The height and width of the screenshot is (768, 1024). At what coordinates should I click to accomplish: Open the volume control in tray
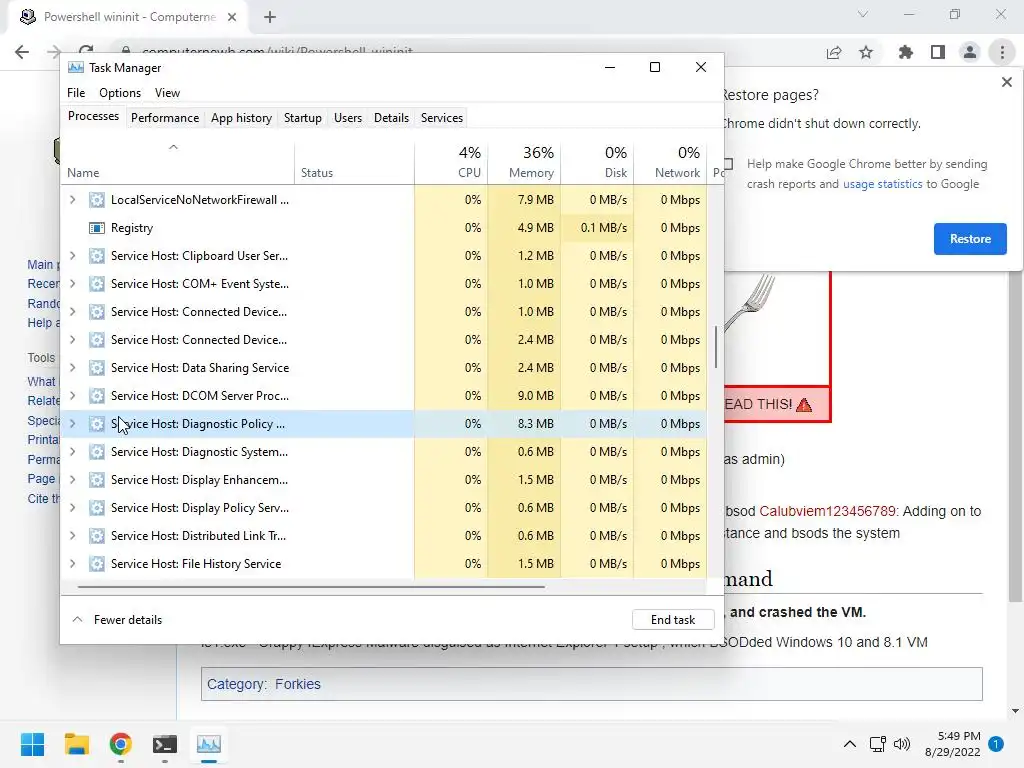902,744
